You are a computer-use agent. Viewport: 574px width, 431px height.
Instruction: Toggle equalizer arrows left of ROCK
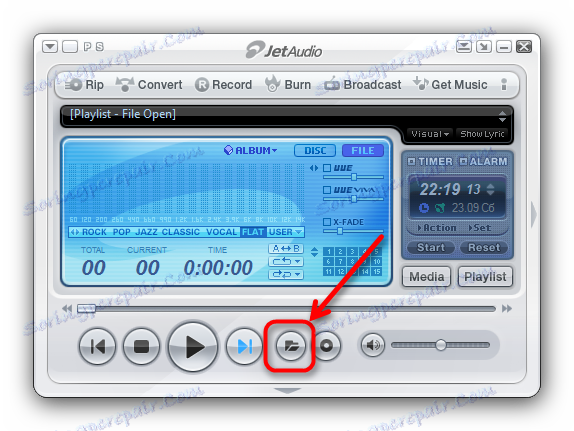tap(75, 232)
